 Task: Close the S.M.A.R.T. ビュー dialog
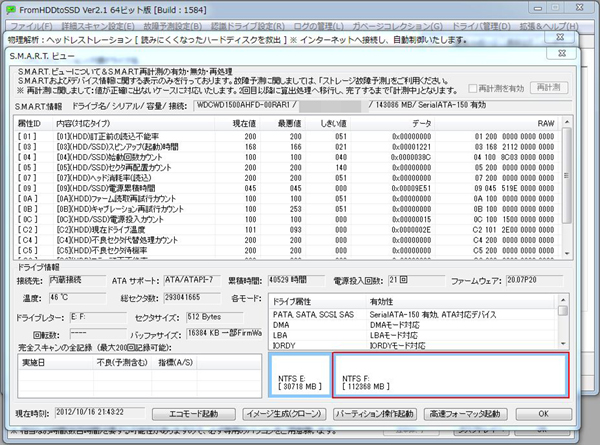coord(562,53)
